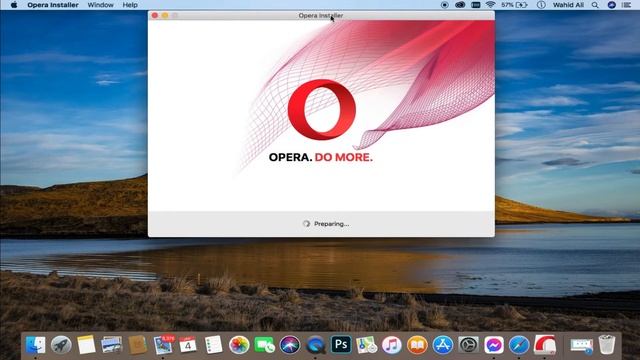Open the brown Contacts book in Dock
This screenshot has height=360, width=640.
click(138, 345)
